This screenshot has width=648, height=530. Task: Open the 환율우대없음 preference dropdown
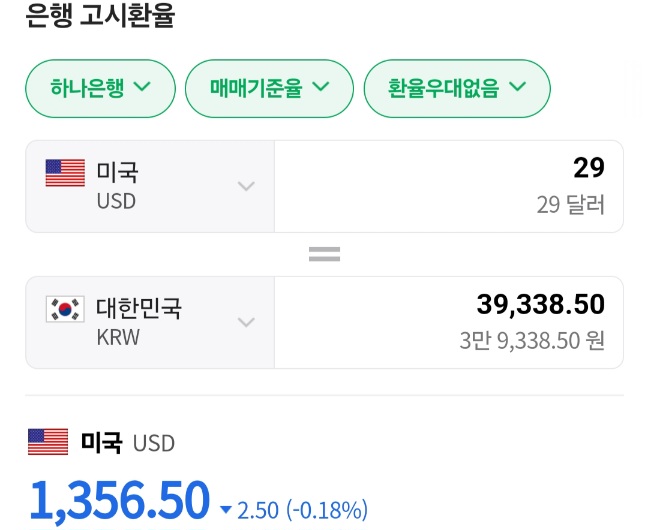[x=457, y=88]
